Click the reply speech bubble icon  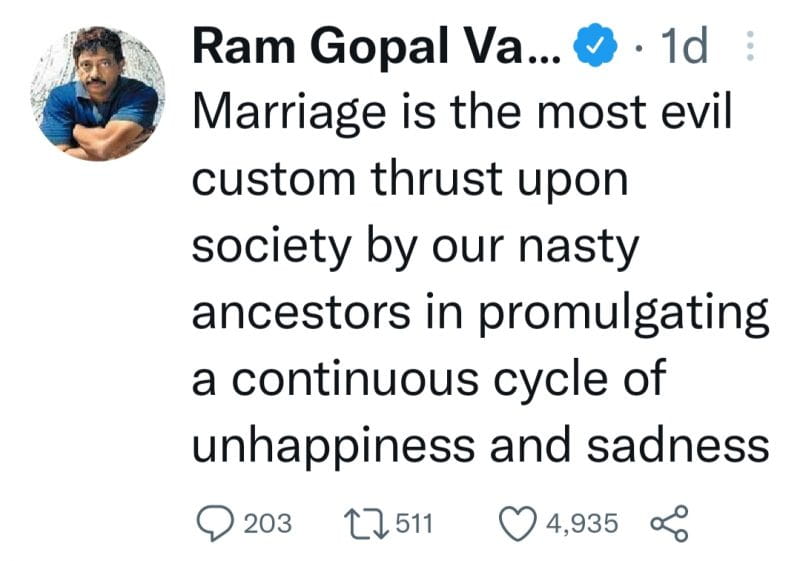point(215,523)
